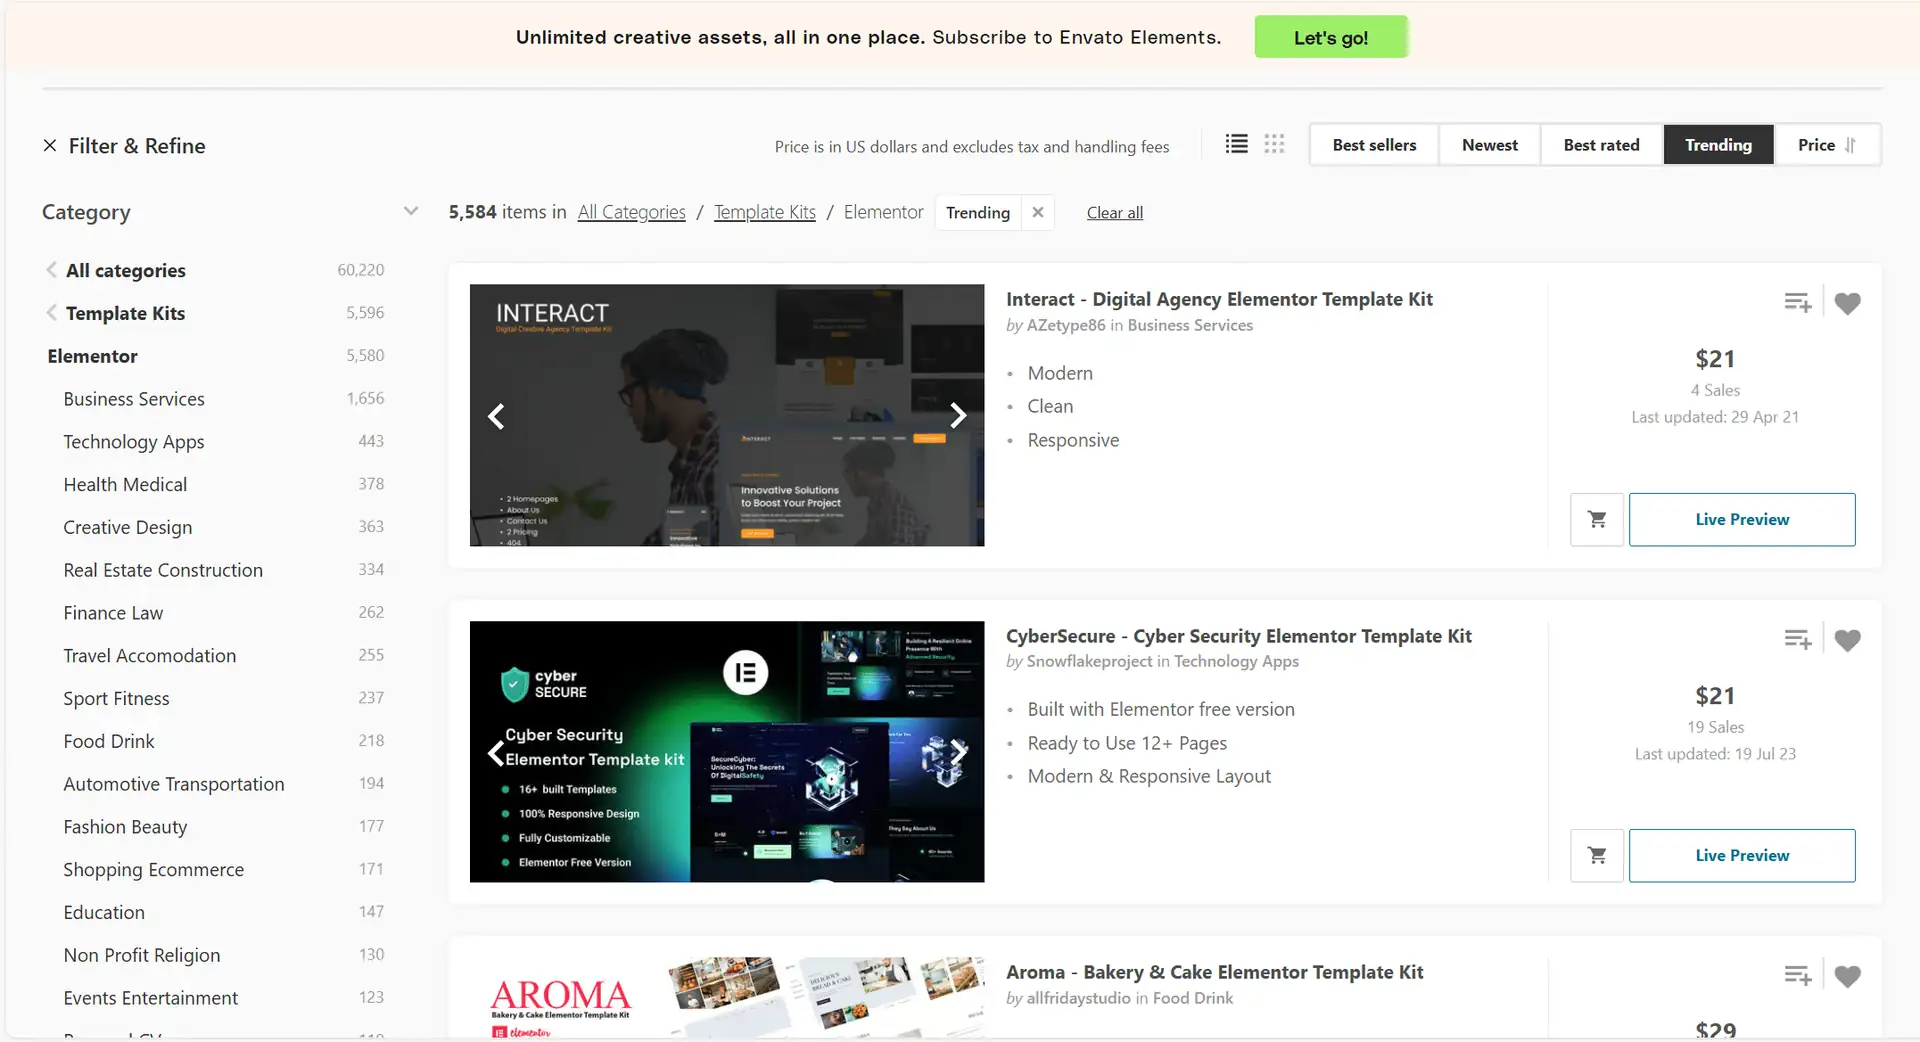Open the Aroma Bakery kit thumbnail
This screenshot has height=1042, width=1920.
(x=727, y=998)
